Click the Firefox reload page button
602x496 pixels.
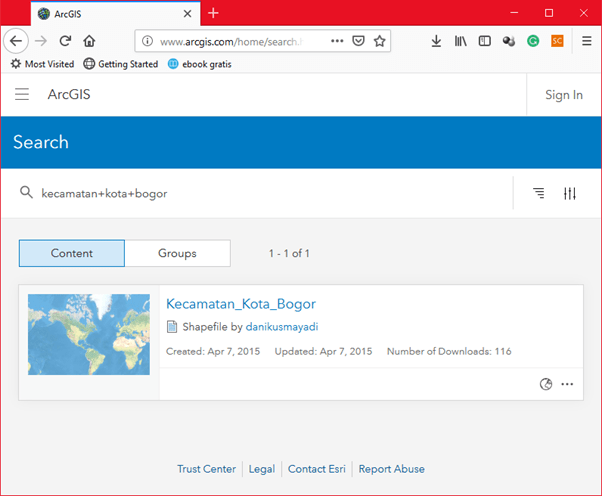tap(65, 41)
